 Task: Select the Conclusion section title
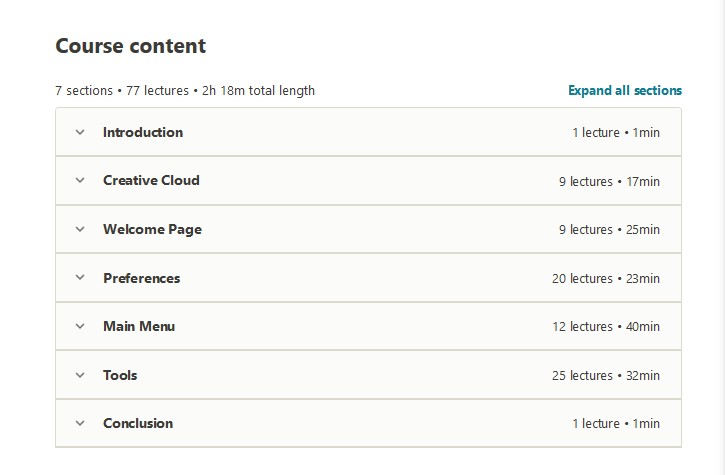click(138, 423)
